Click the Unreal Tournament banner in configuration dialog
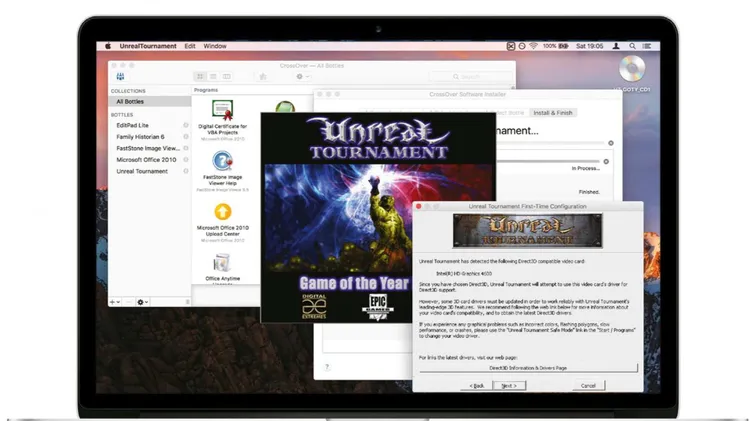This screenshot has height=421, width=750. pos(528,231)
